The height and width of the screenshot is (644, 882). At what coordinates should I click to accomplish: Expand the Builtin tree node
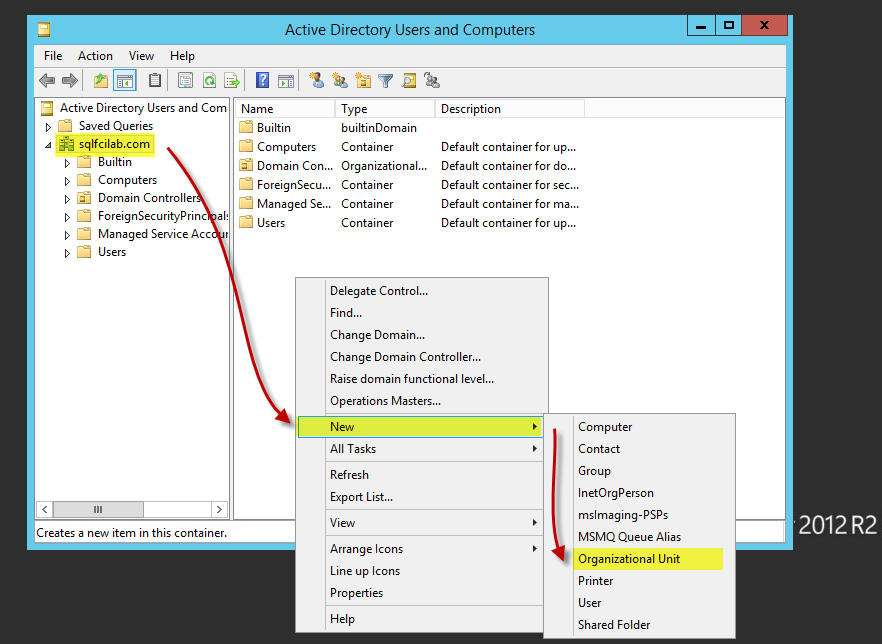click(67, 163)
